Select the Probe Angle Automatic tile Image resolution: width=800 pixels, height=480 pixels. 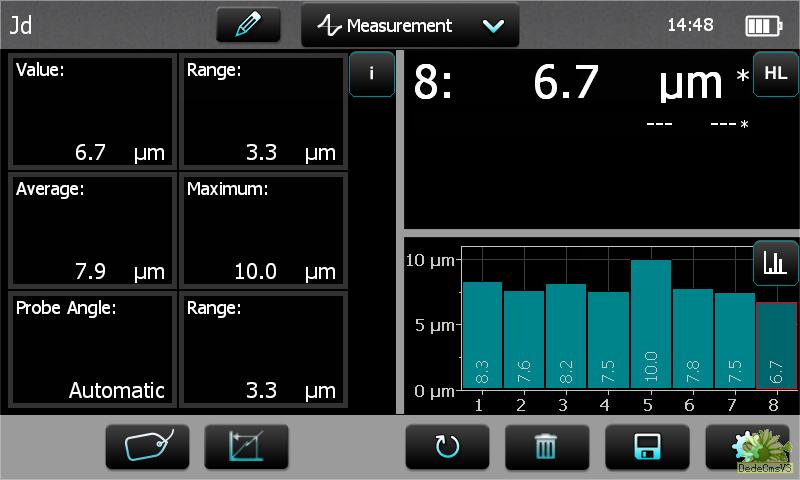[x=91, y=349]
